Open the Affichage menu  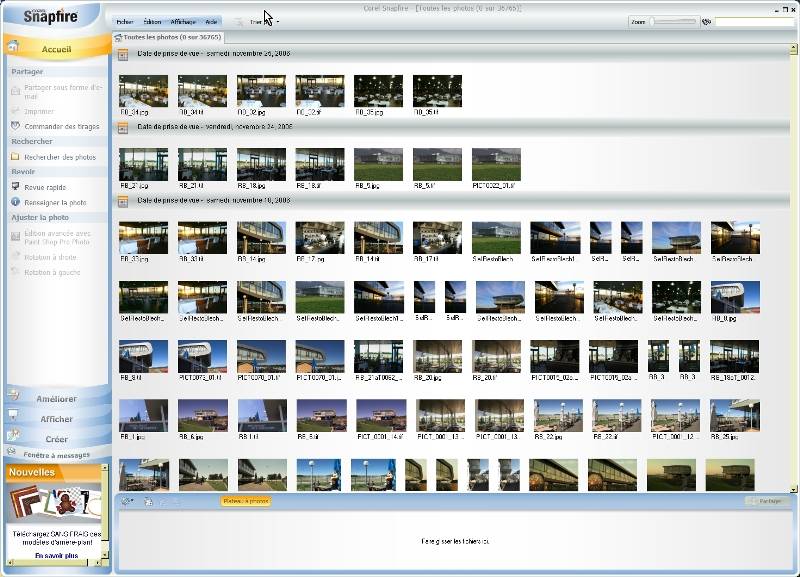point(183,21)
